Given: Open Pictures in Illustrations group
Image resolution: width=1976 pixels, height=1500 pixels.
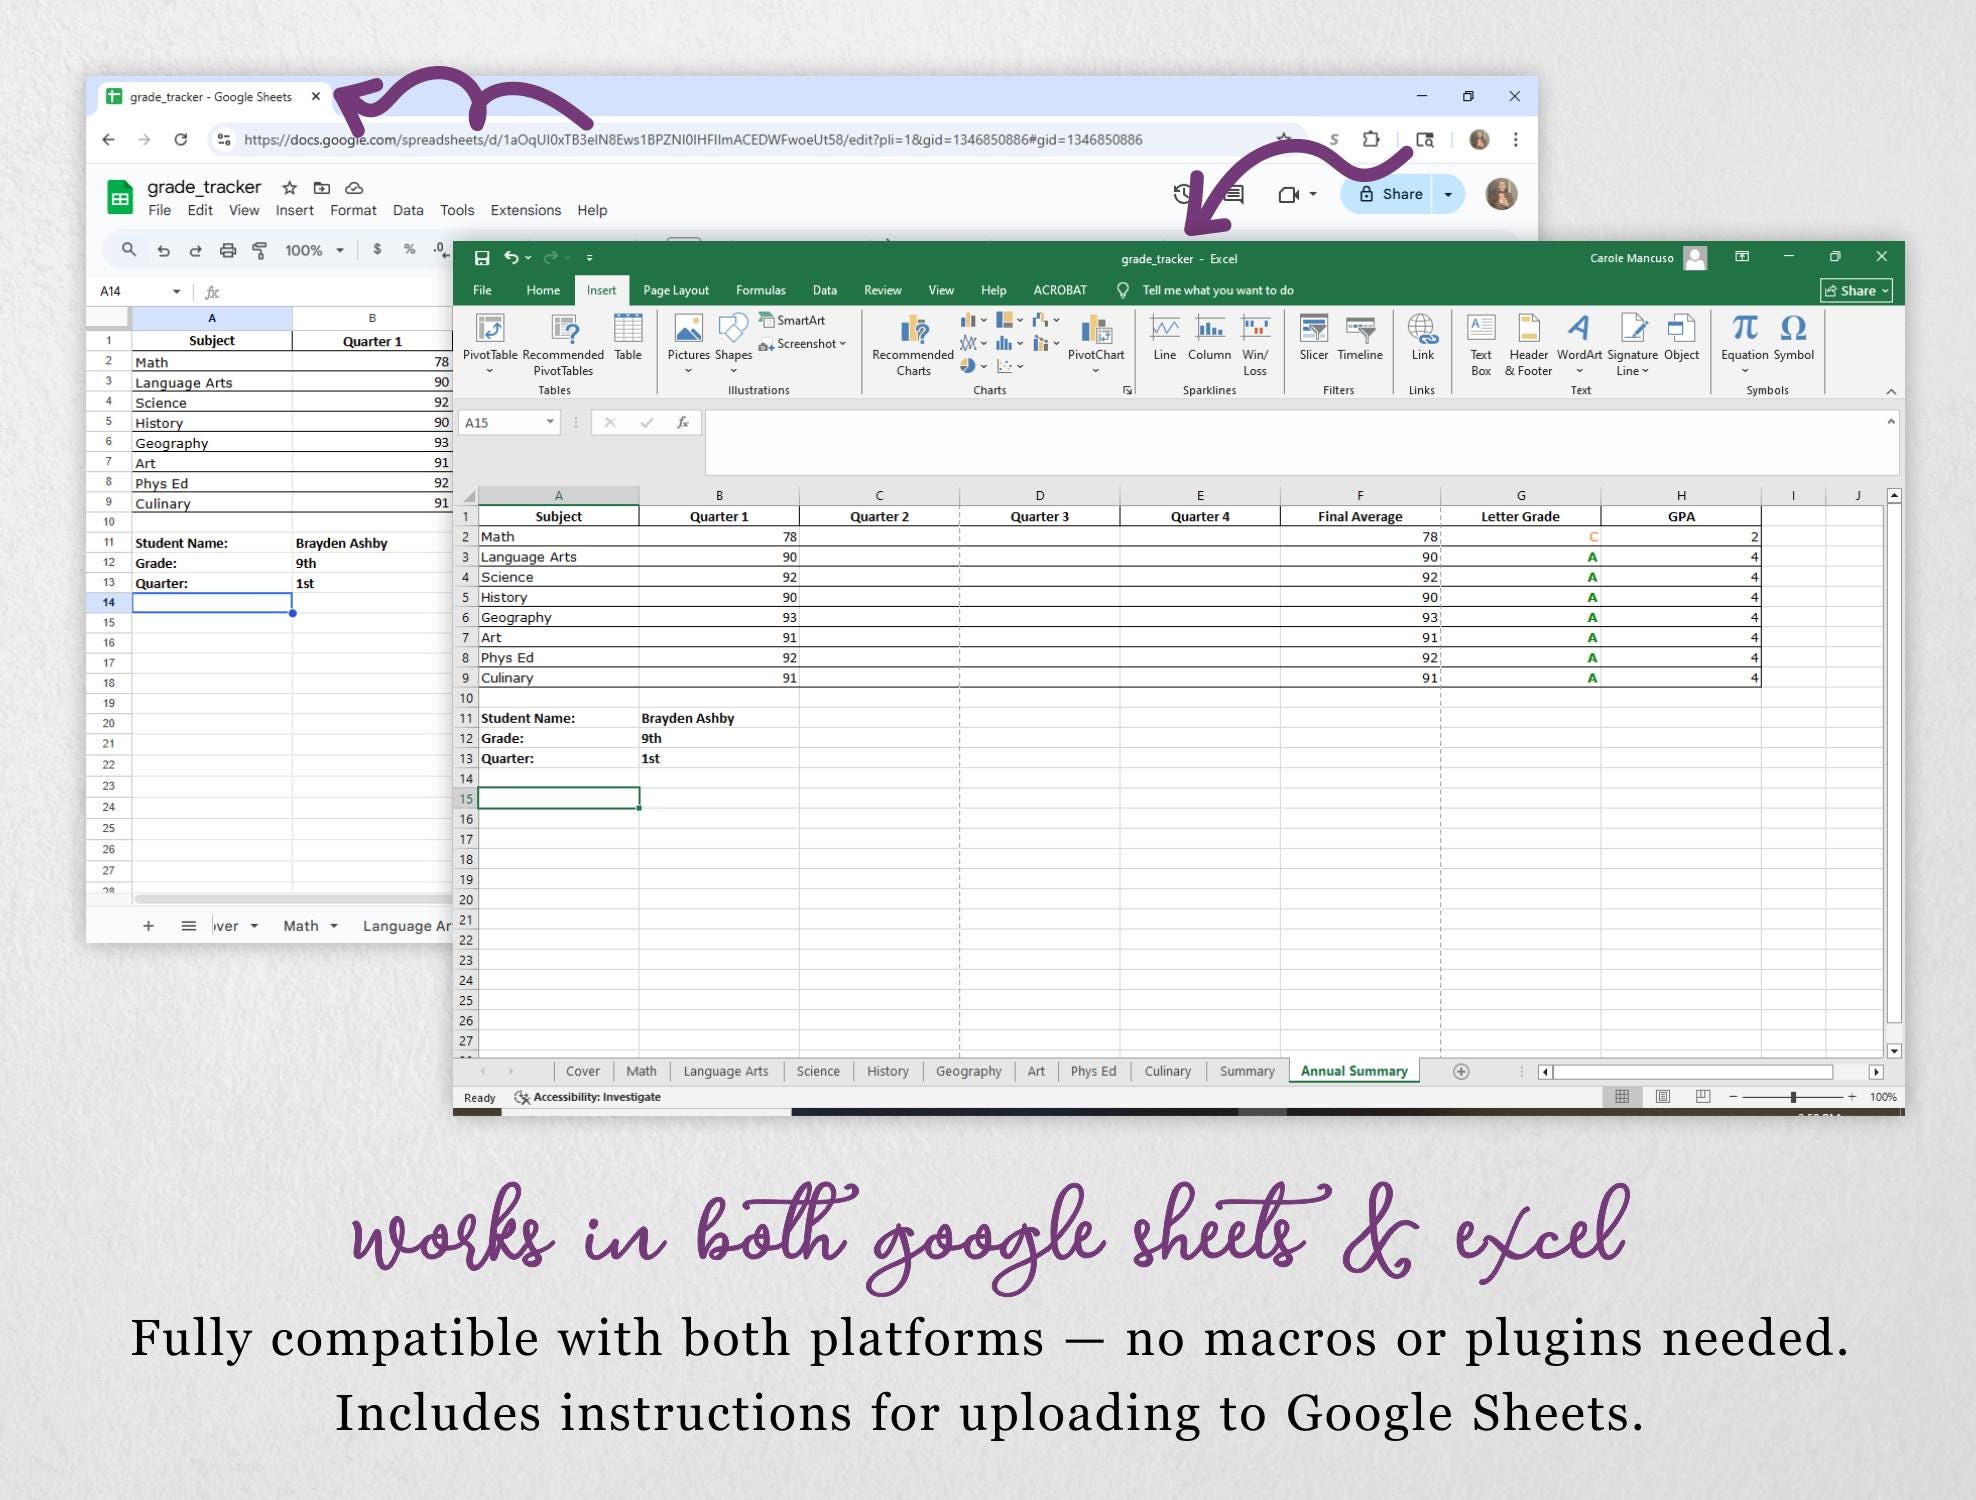Looking at the screenshot, I should tap(688, 343).
